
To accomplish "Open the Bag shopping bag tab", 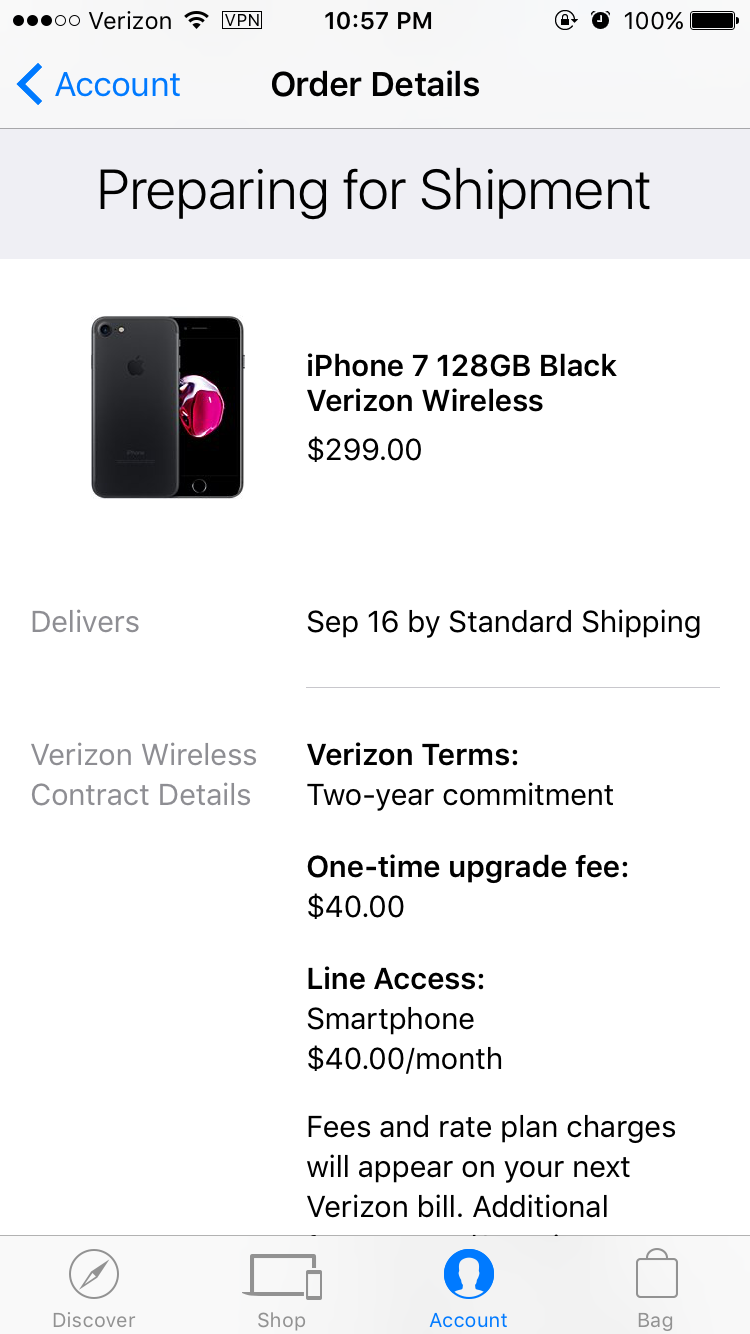I will point(656,1291).
